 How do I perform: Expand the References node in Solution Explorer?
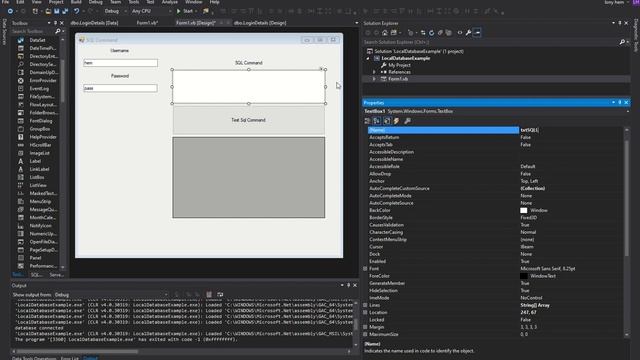click(x=374, y=72)
